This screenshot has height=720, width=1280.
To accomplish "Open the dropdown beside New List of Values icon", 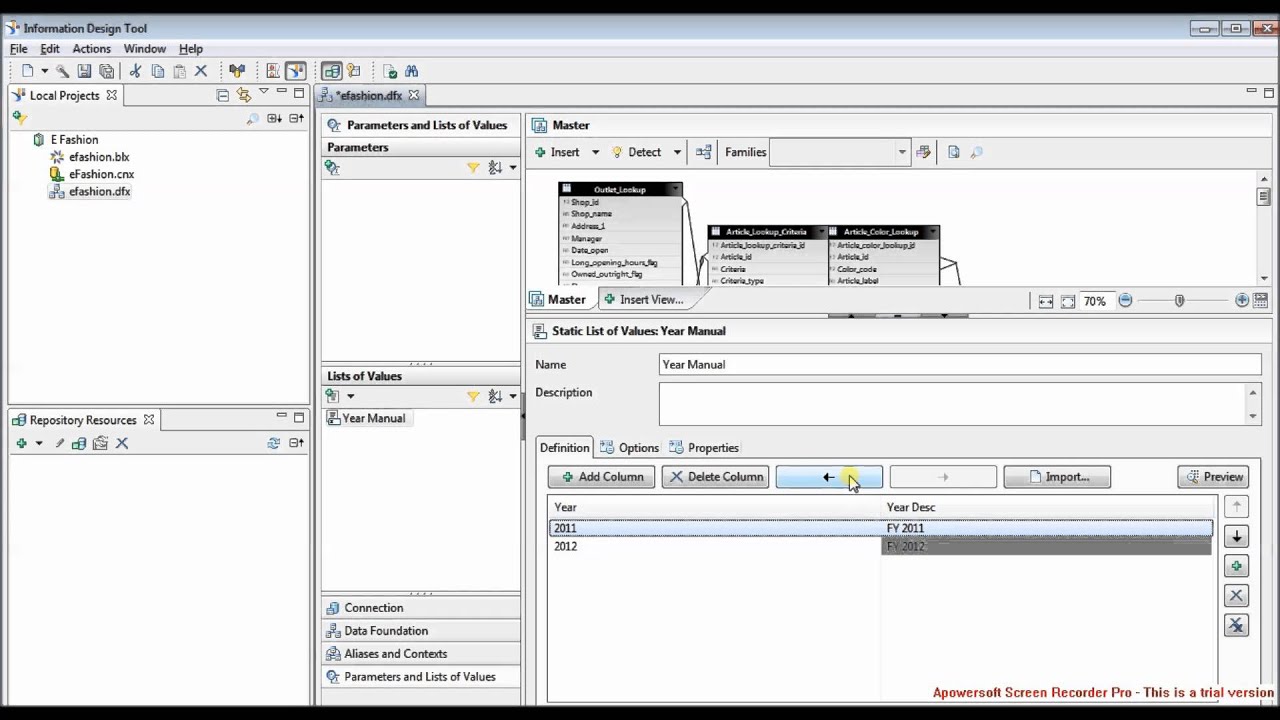I will [x=350, y=397].
